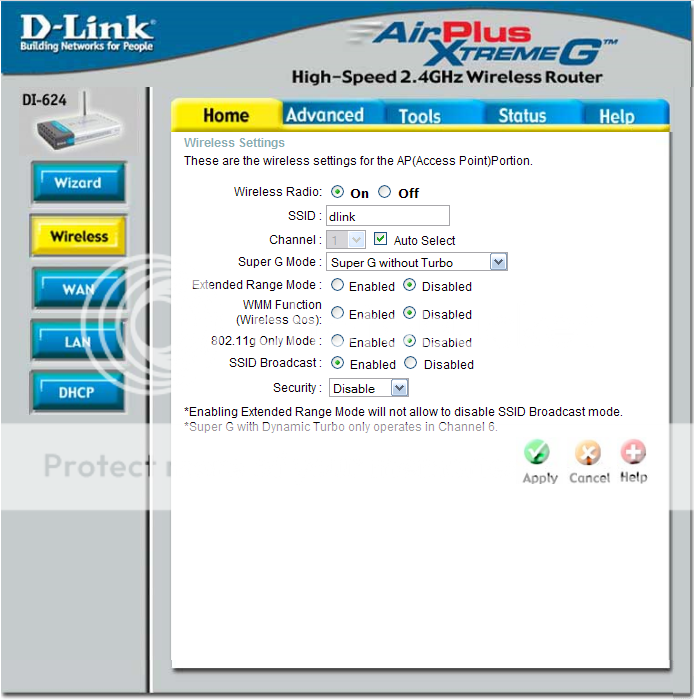Click the D-Link logo
The image size is (694, 700).
[x=87, y=34]
